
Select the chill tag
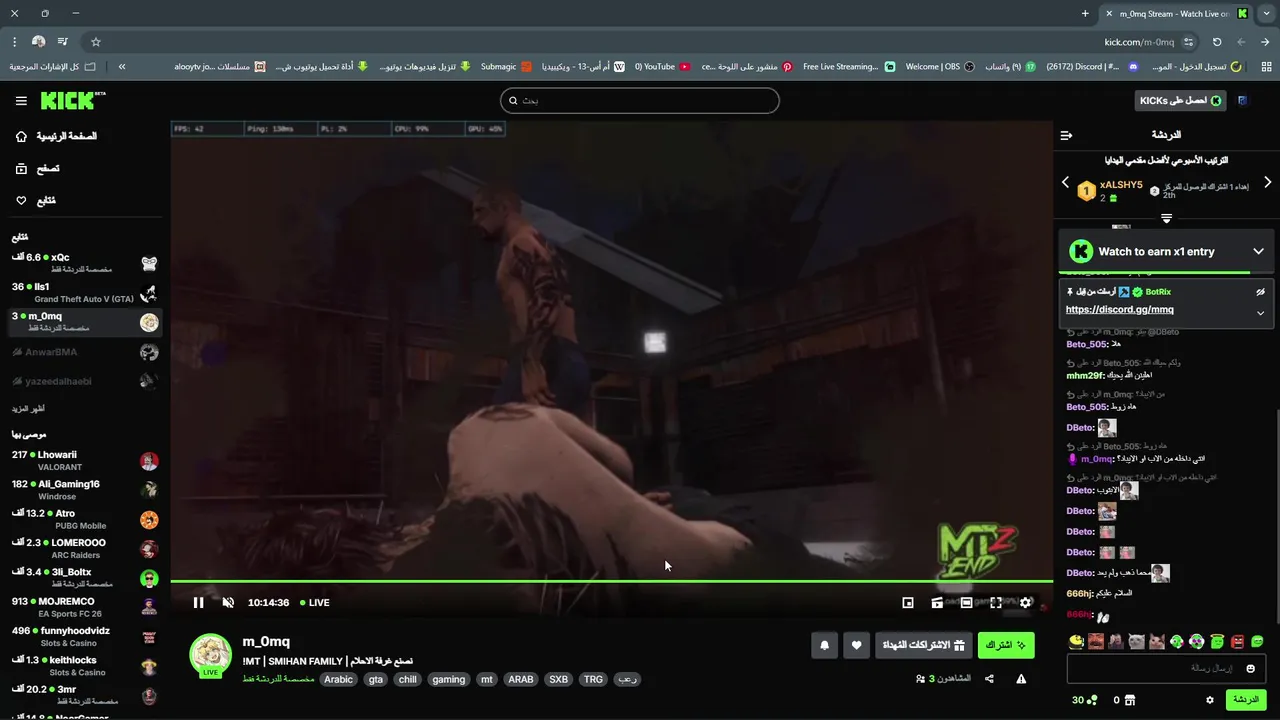click(x=407, y=679)
